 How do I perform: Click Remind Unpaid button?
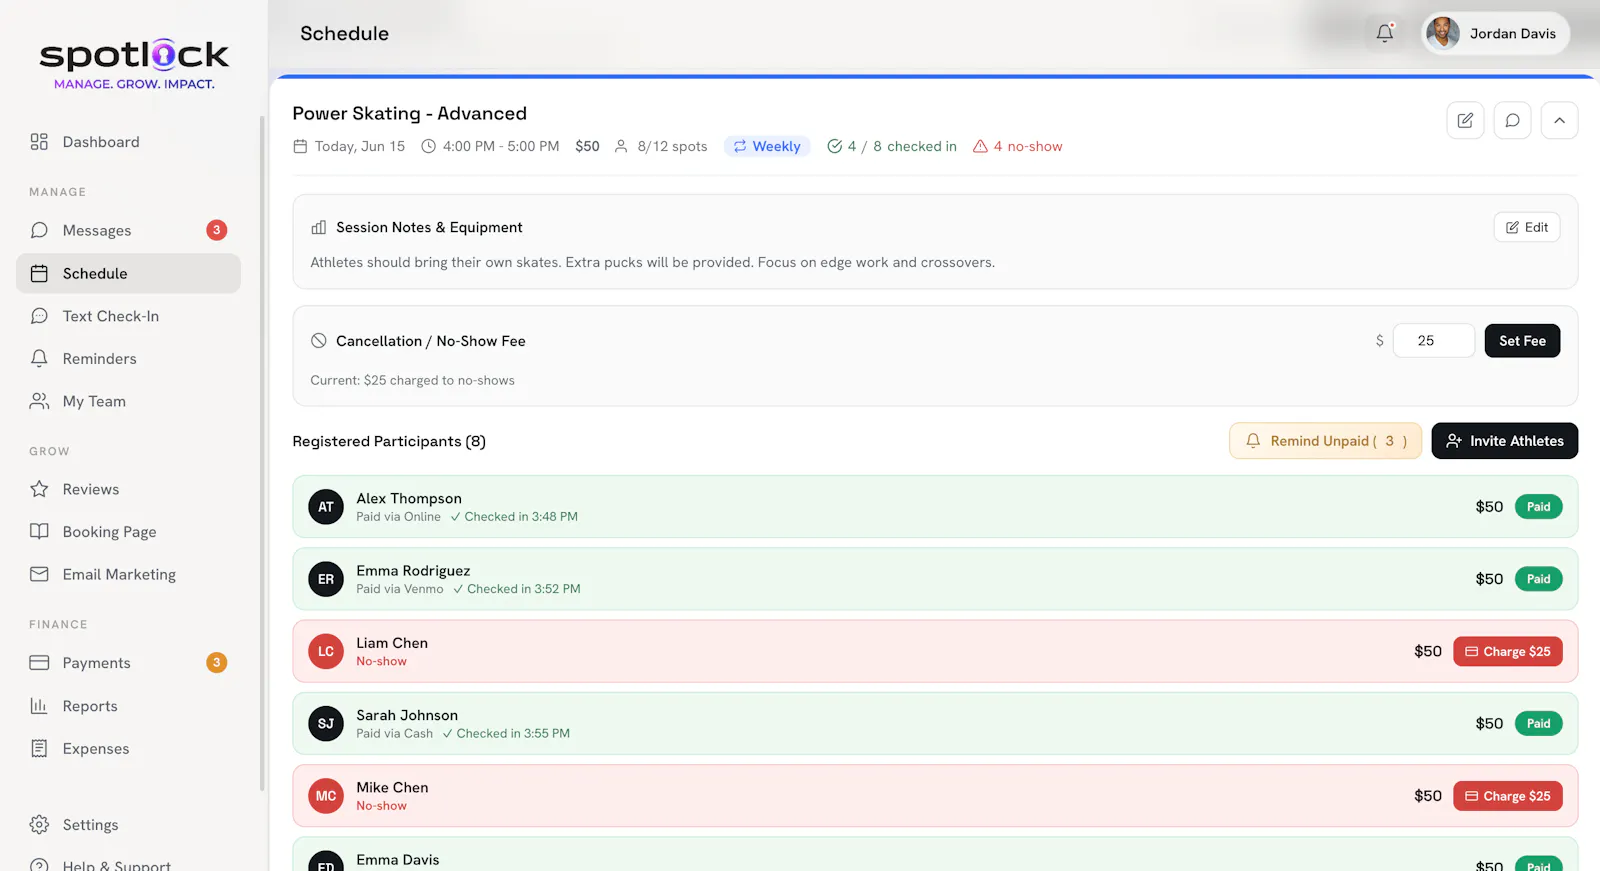click(x=1325, y=441)
